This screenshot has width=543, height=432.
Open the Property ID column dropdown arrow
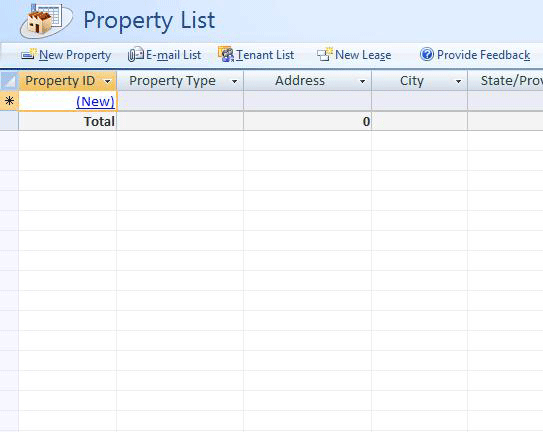[x=108, y=81]
